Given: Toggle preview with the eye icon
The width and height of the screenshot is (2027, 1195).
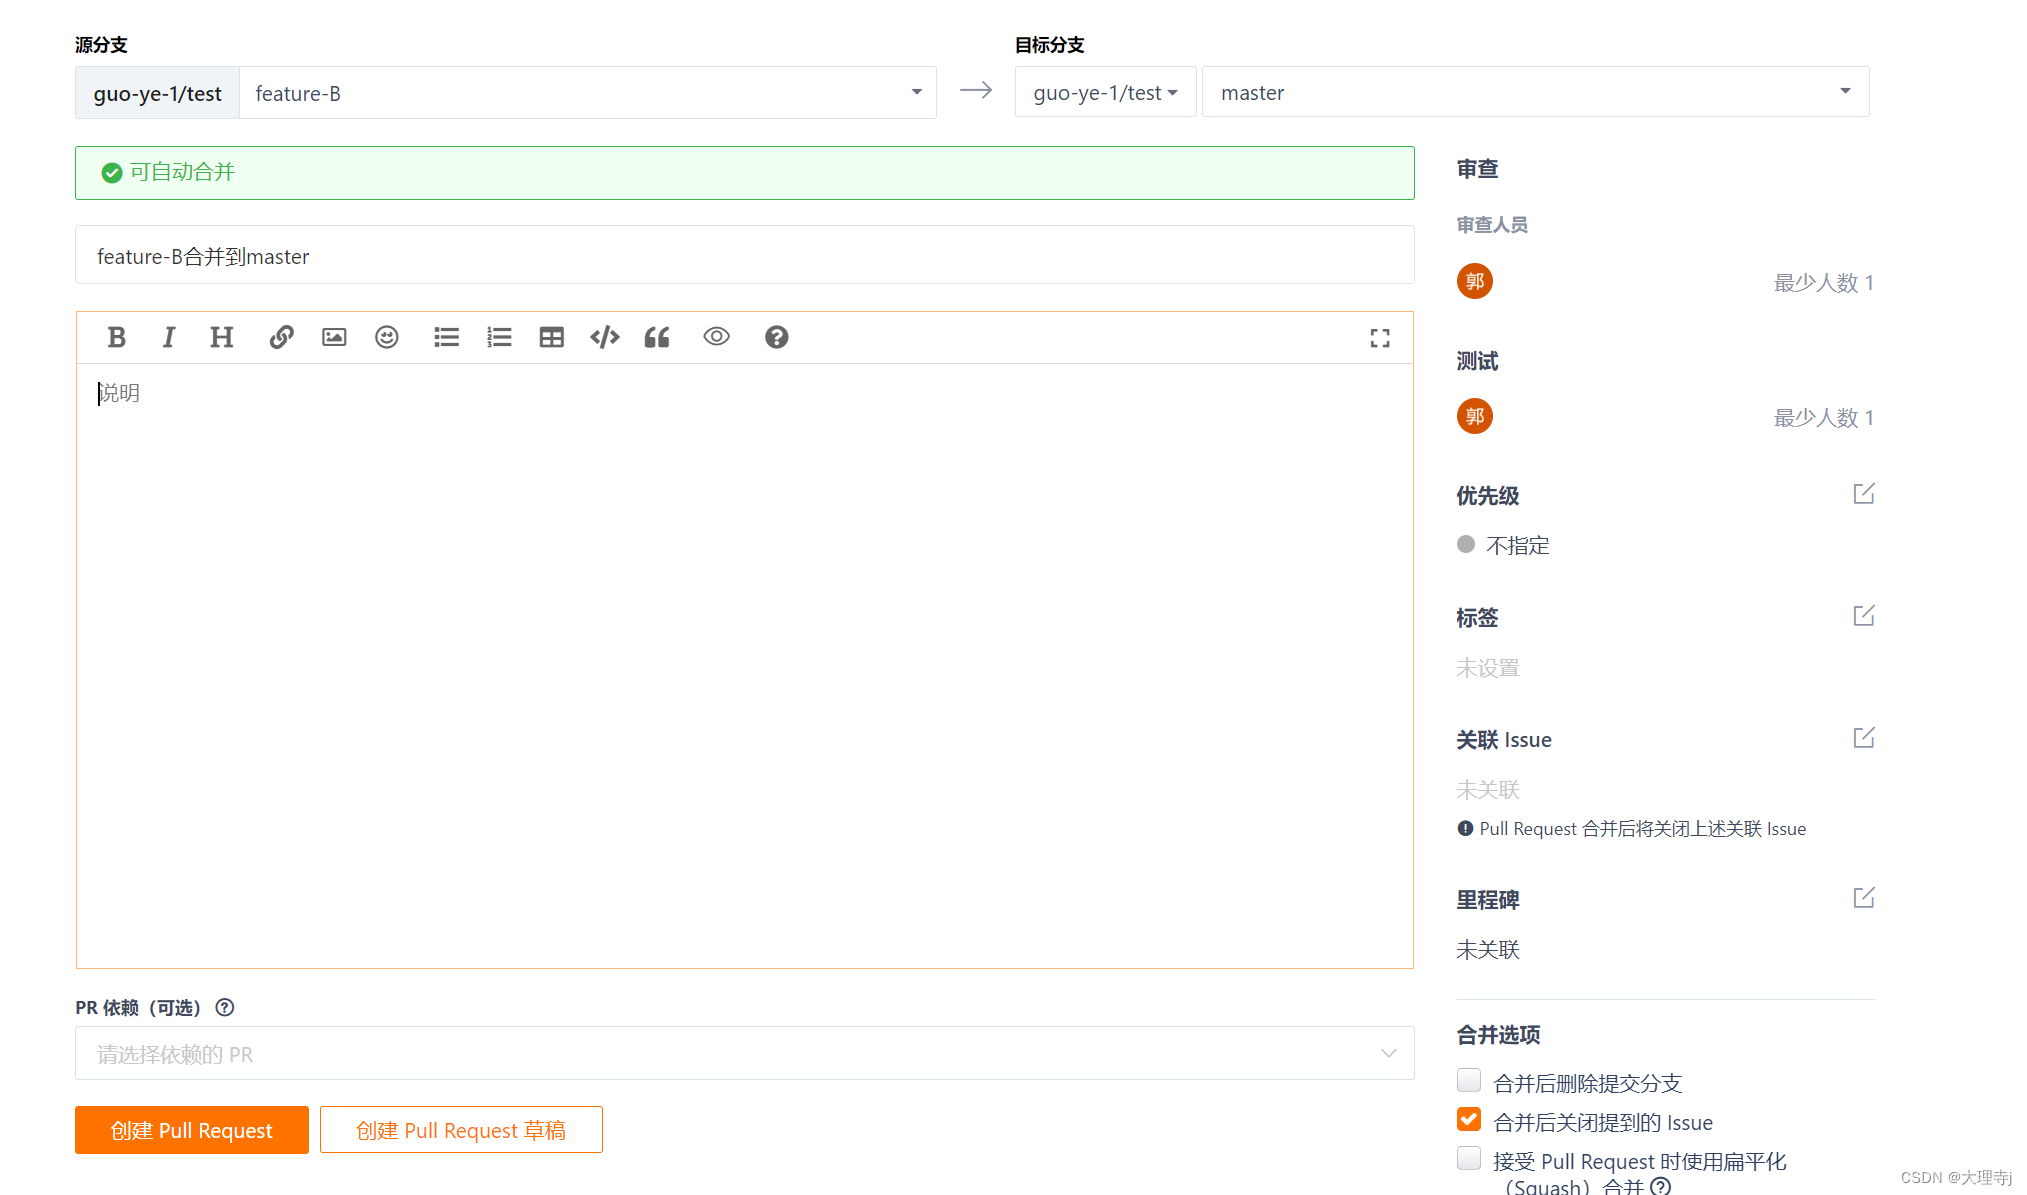Looking at the screenshot, I should click(x=716, y=337).
